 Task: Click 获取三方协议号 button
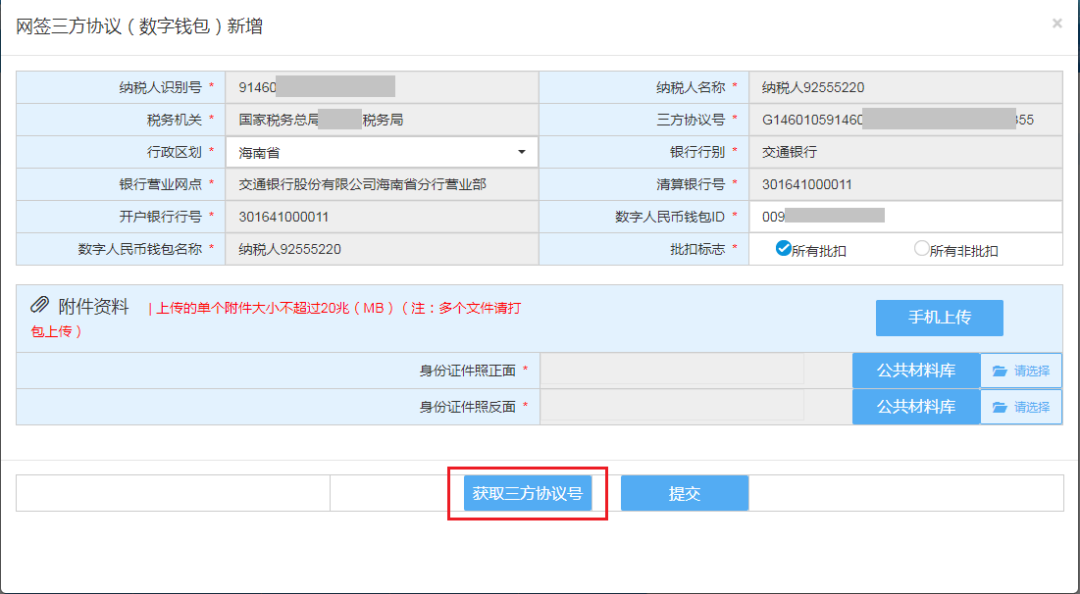(528, 494)
